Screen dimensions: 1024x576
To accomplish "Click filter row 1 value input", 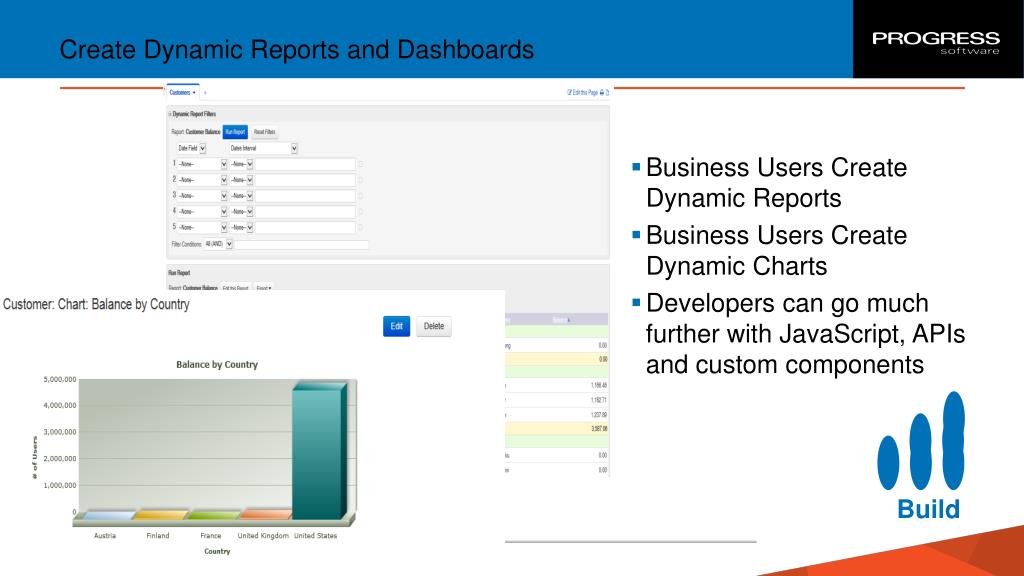I will [305, 164].
